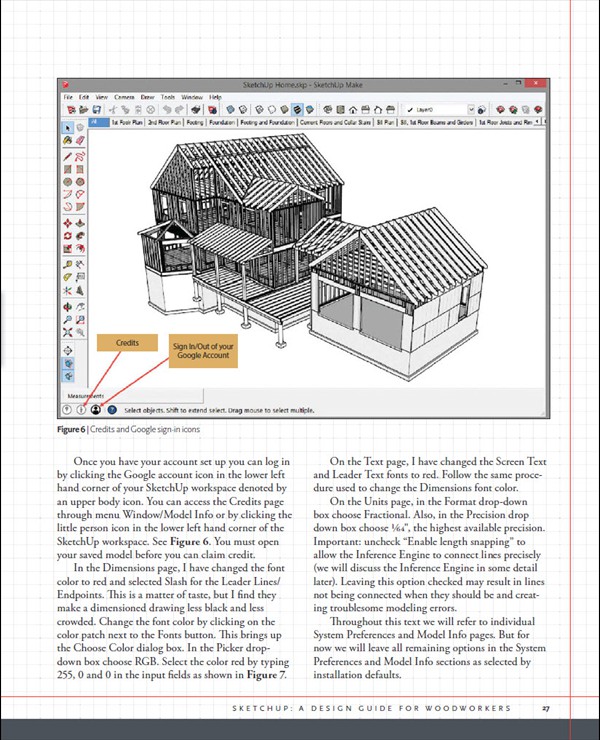Pick the Paint Bucket tool
The width and height of the screenshot is (600, 740).
pos(68,141)
